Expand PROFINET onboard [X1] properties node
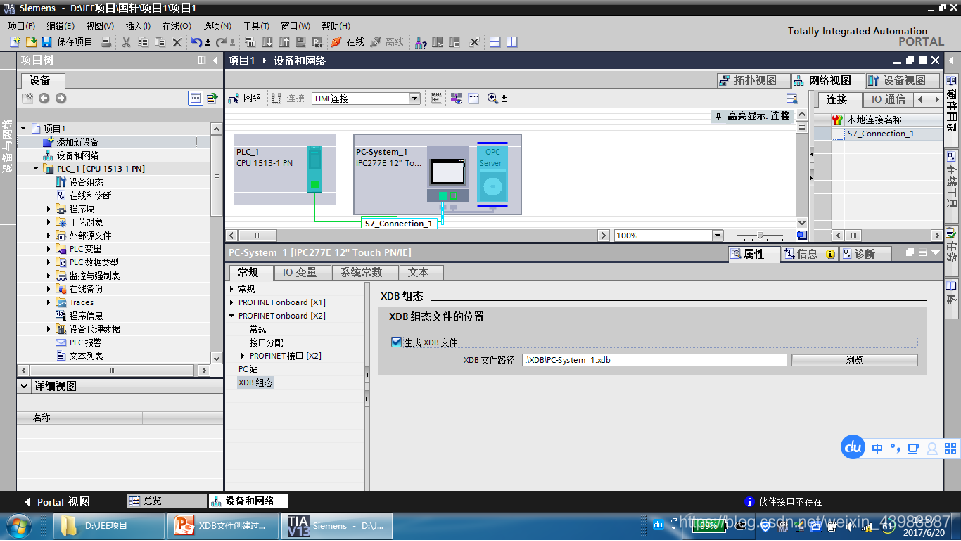Screen dimensions: 961x541 coord(232,302)
